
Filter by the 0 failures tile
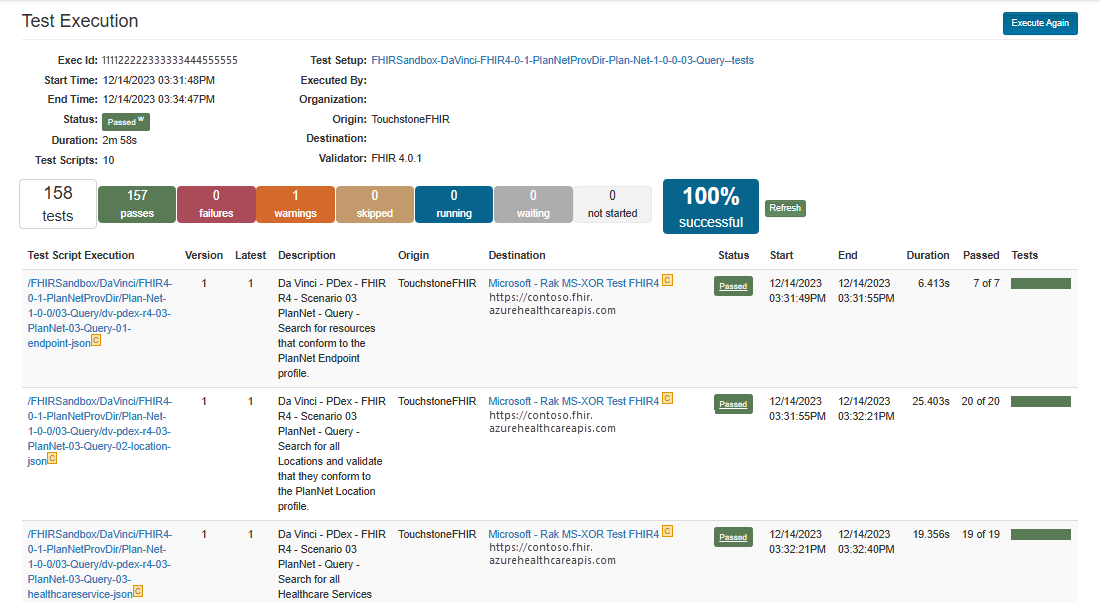point(216,204)
